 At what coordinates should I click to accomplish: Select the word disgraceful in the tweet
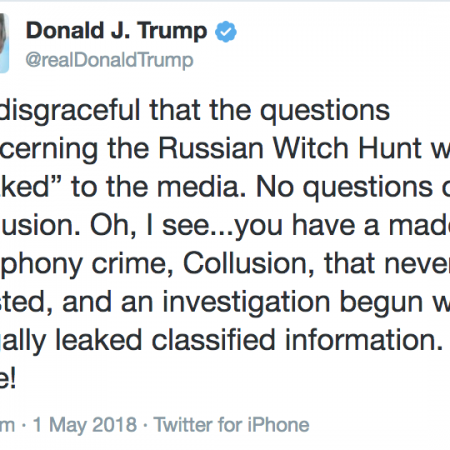(70, 110)
